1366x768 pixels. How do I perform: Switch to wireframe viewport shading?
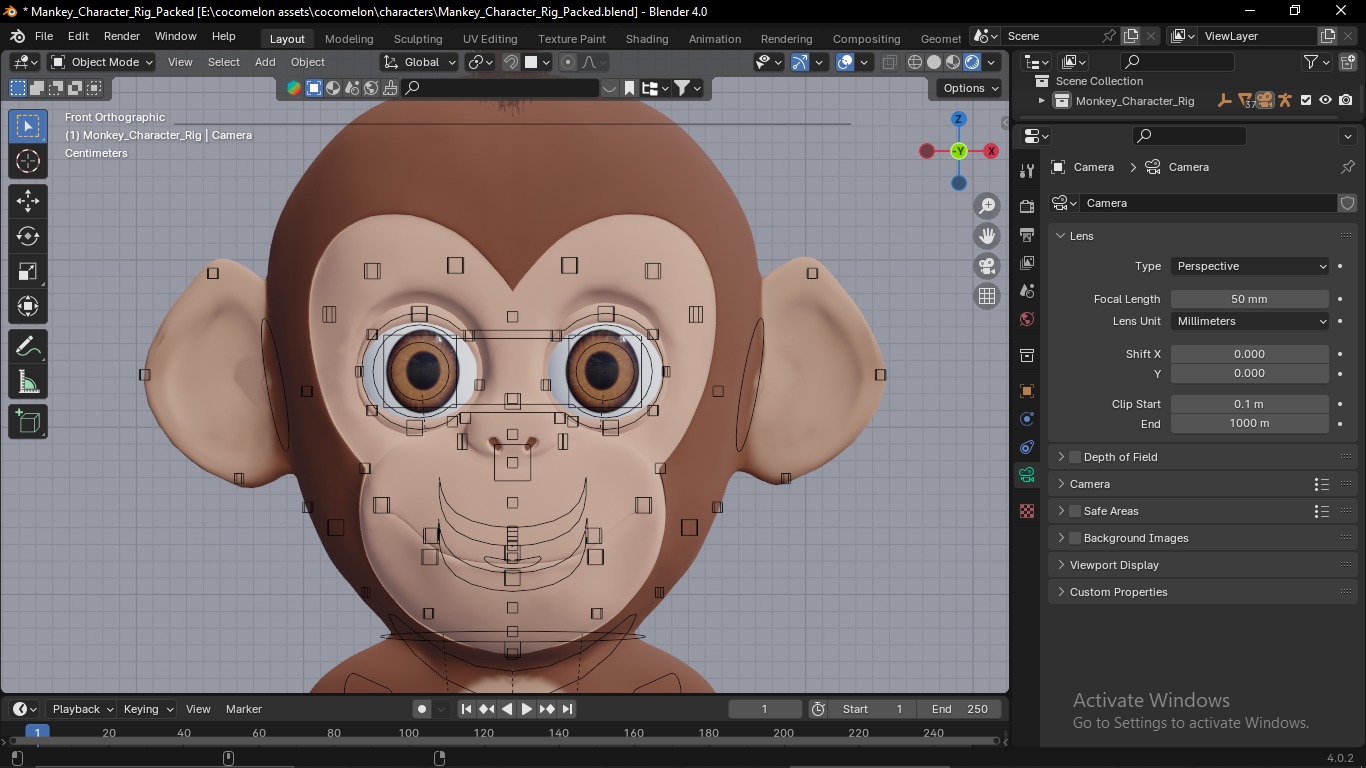(915, 62)
